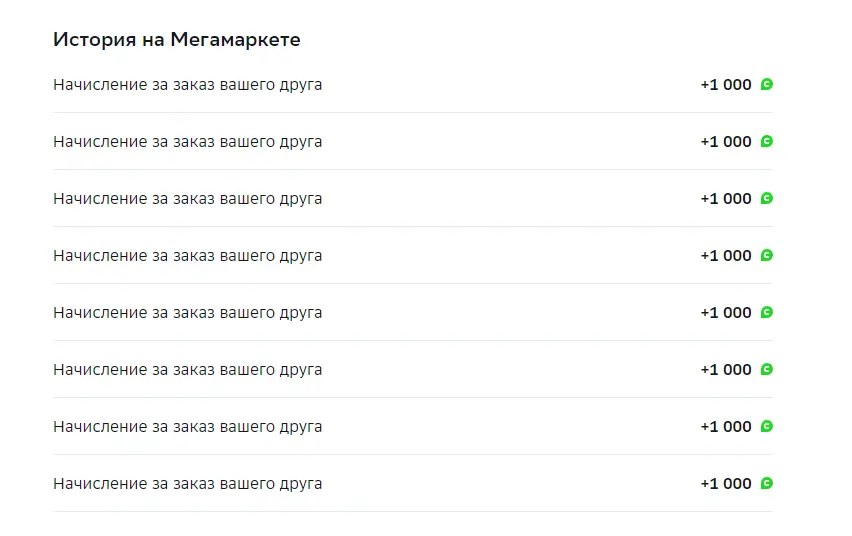This screenshot has height=536, width=852.
Task: Click the green bonus icon in second row
Action: coord(767,141)
